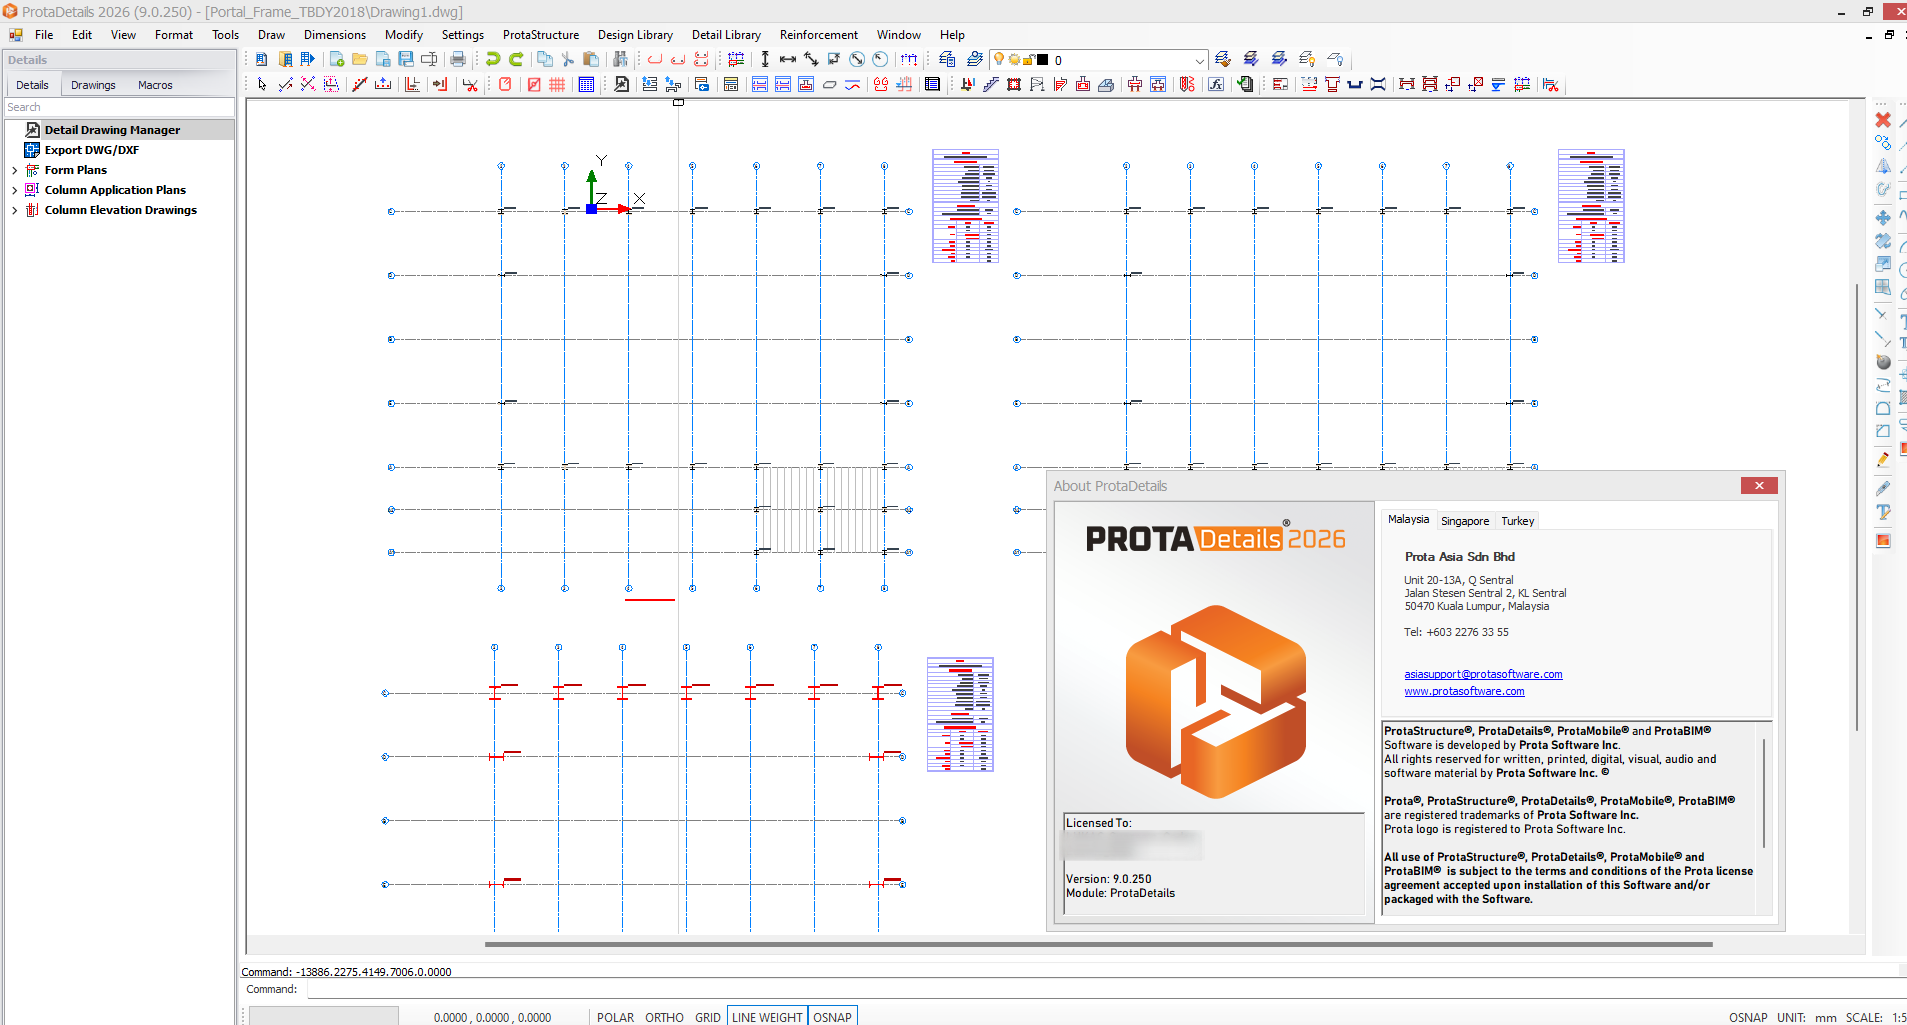Click the red grid icon
1907x1025 pixels.
coord(557,84)
